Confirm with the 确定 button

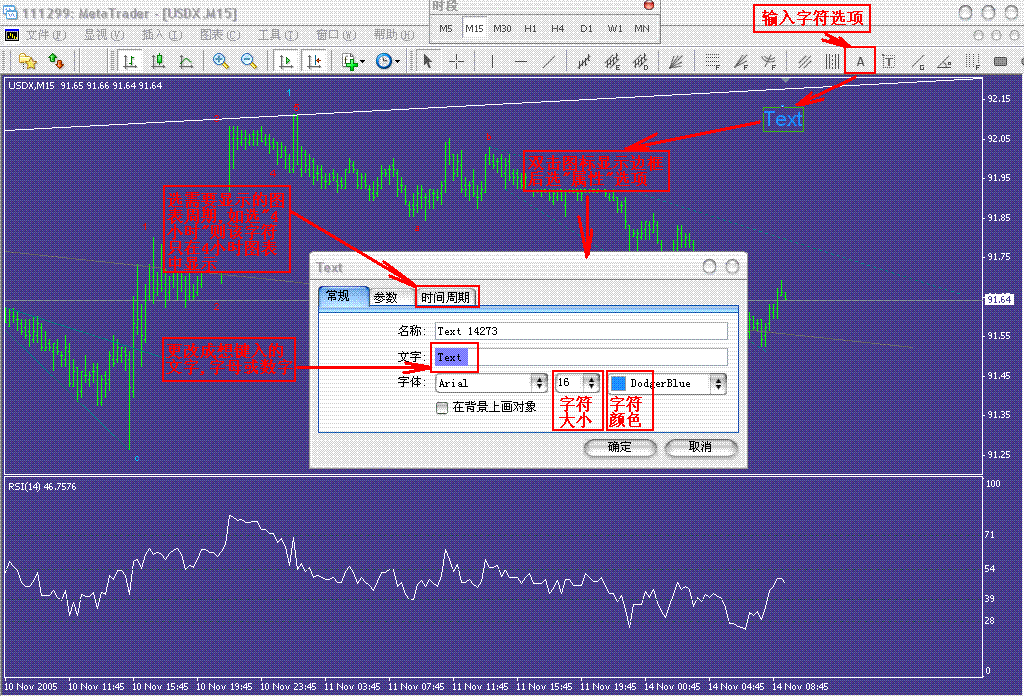(x=620, y=447)
